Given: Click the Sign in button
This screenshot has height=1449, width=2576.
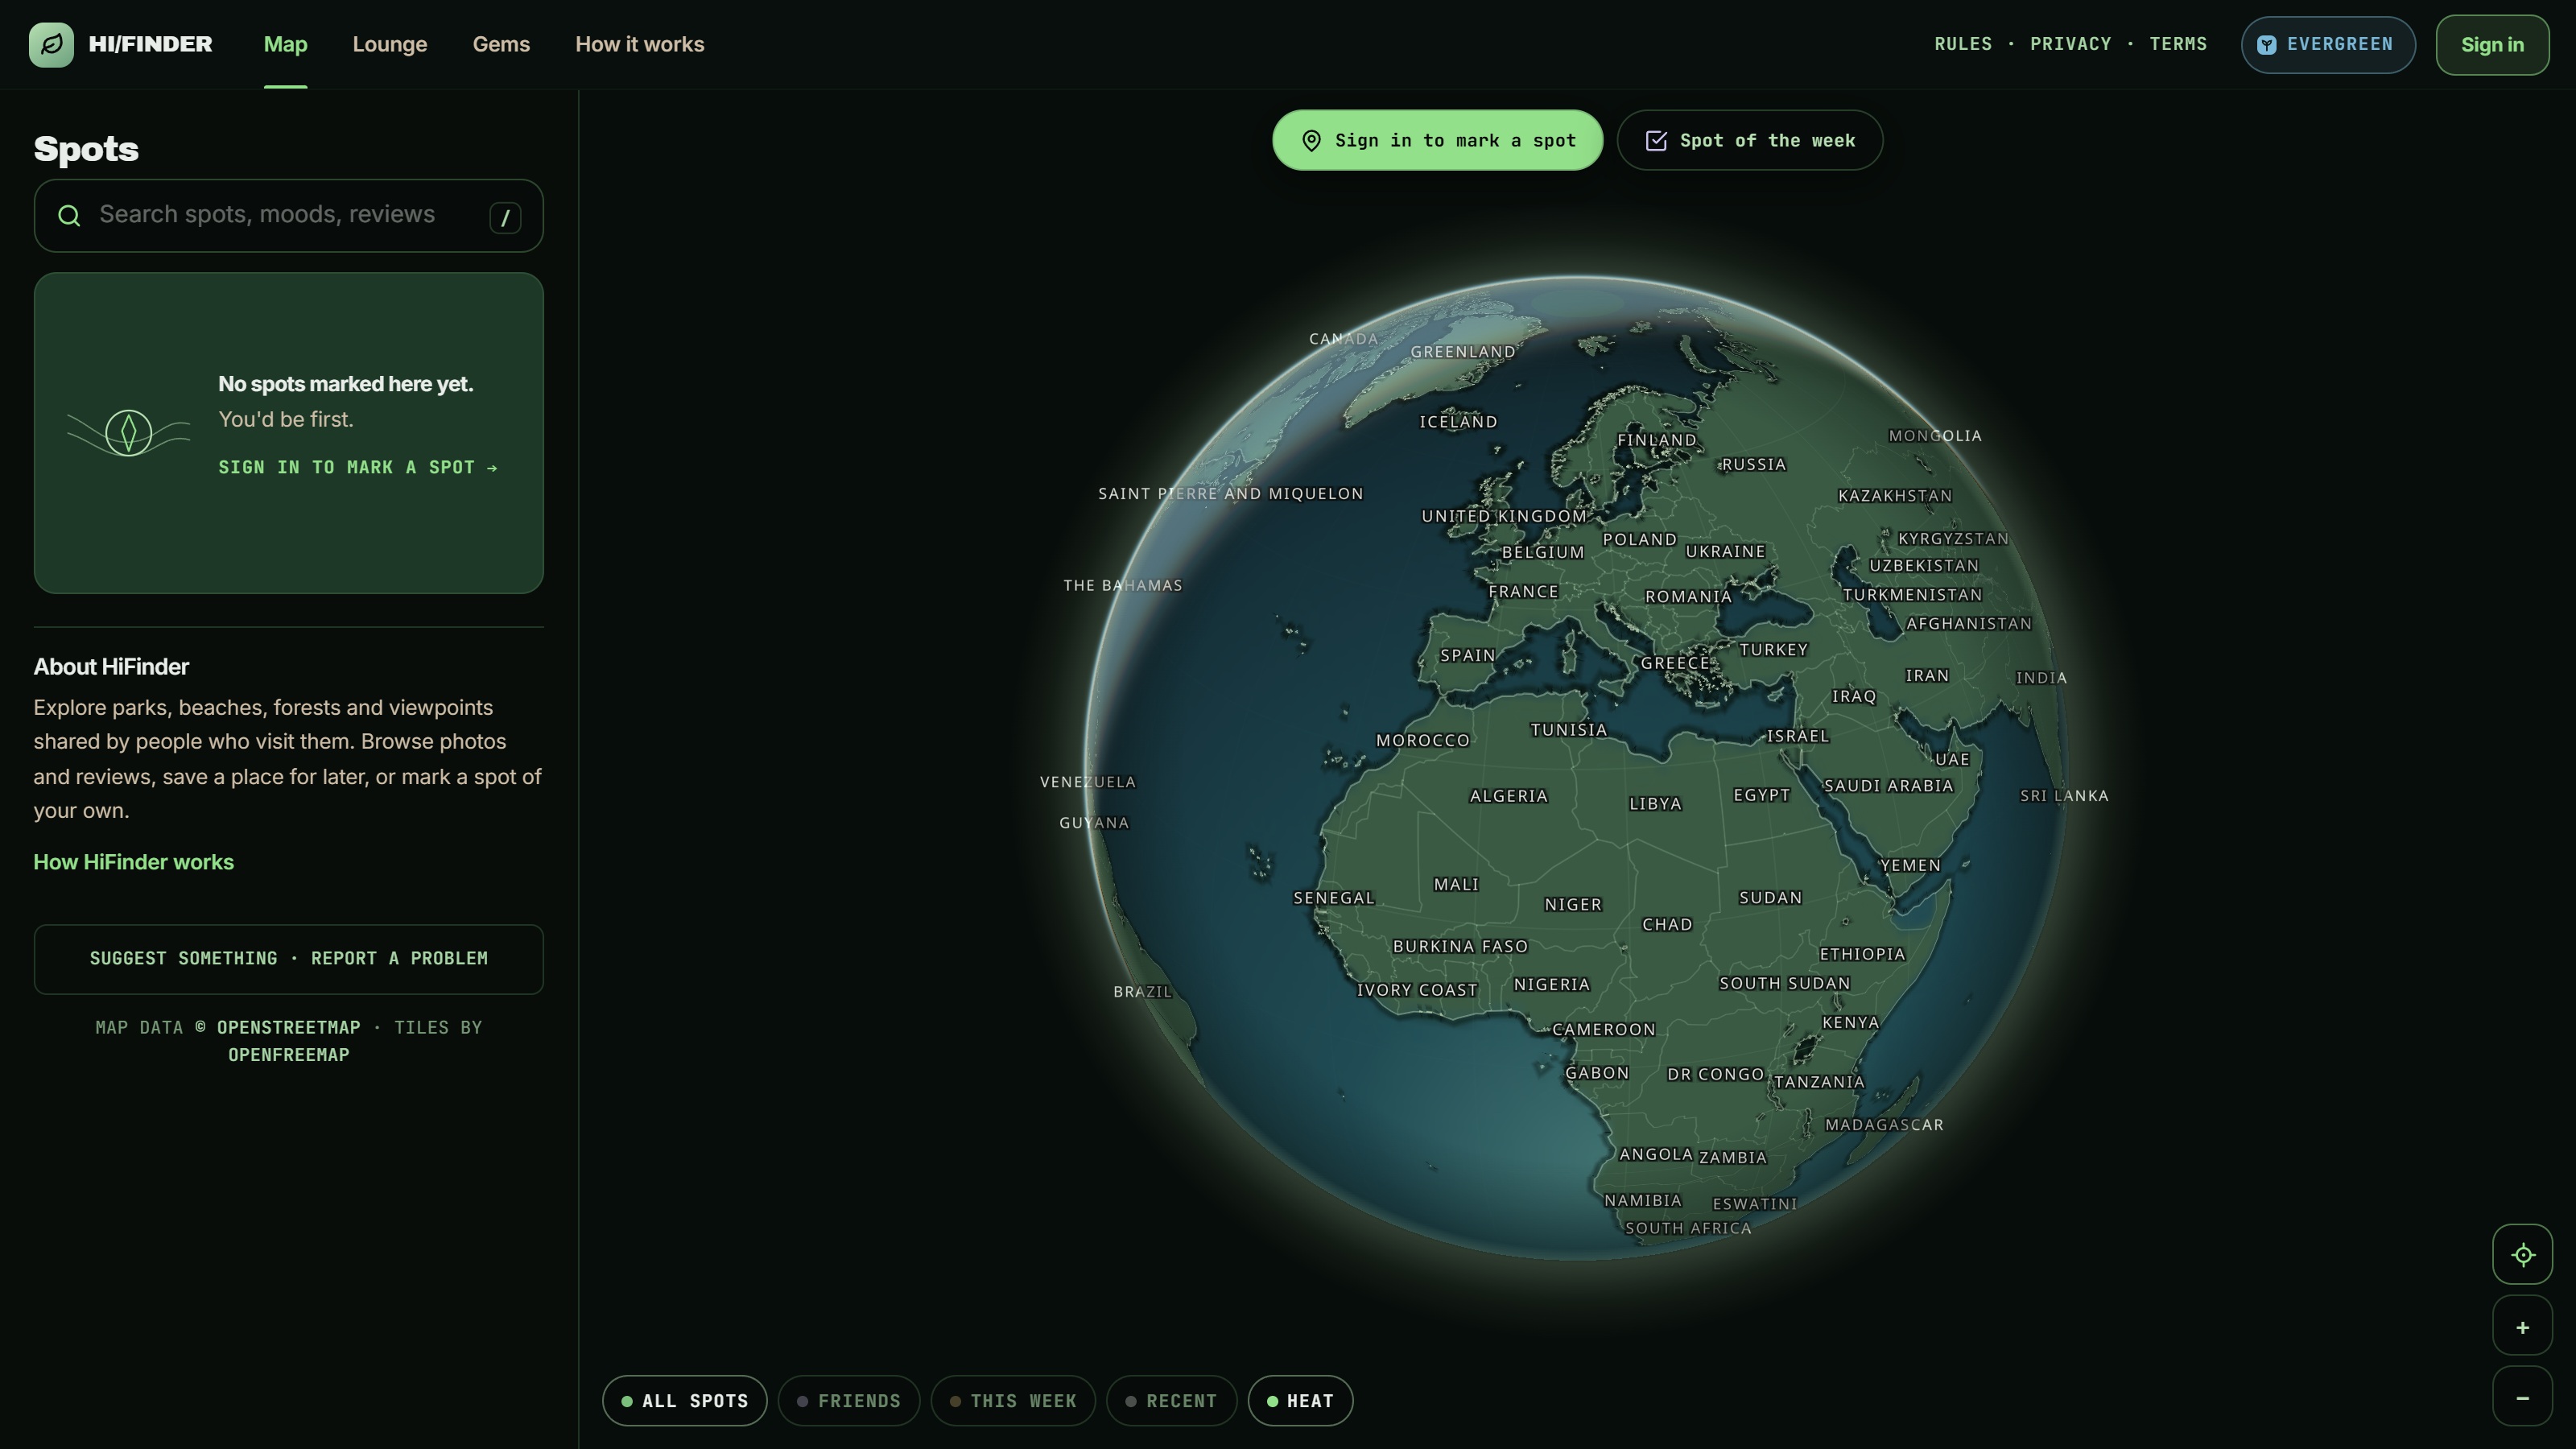Looking at the screenshot, I should (x=2492, y=44).
